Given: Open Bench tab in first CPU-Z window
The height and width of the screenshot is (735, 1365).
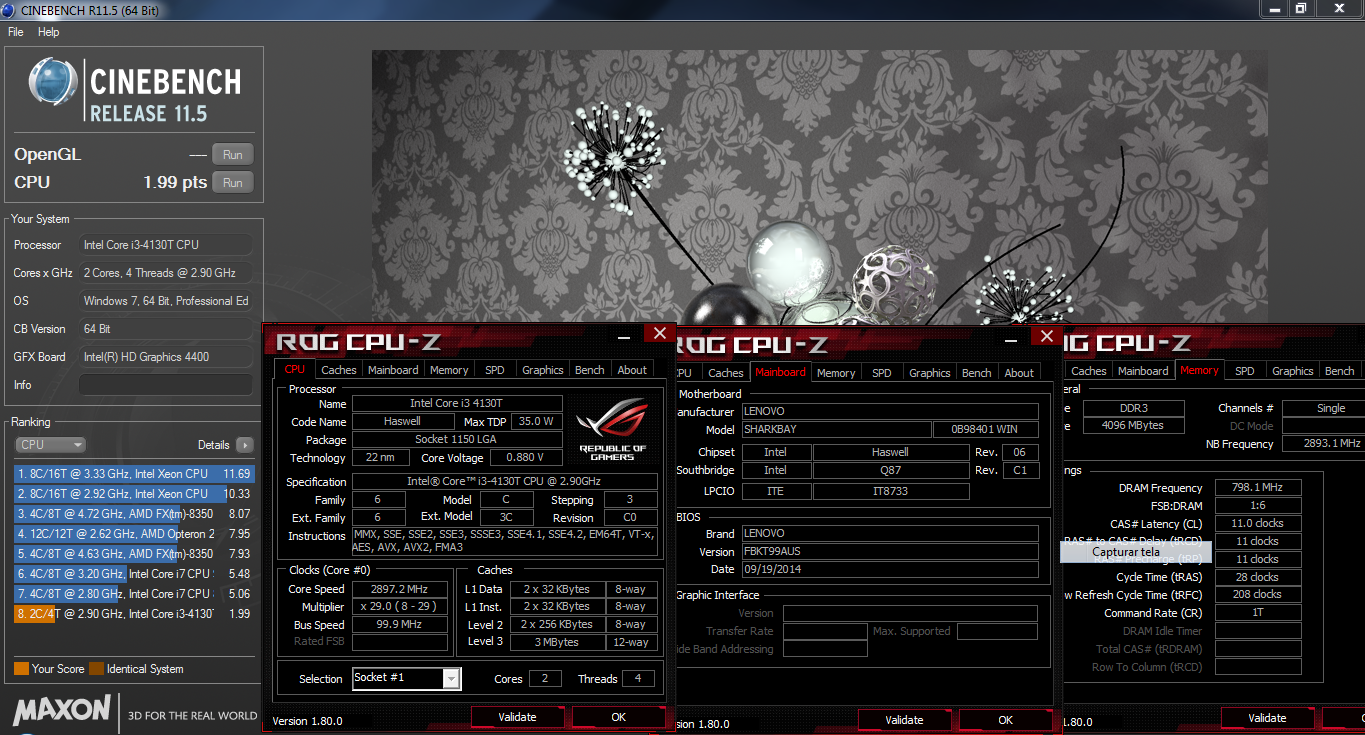Looking at the screenshot, I should pyautogui.click(x=590, y=370).
